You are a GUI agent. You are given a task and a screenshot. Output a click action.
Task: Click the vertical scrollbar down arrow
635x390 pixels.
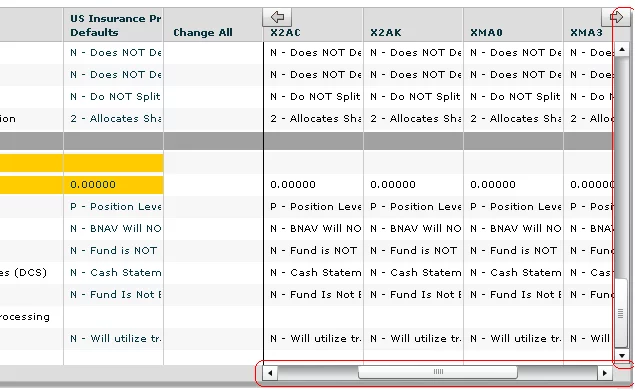pyautogui.click(x=622, y=356)
